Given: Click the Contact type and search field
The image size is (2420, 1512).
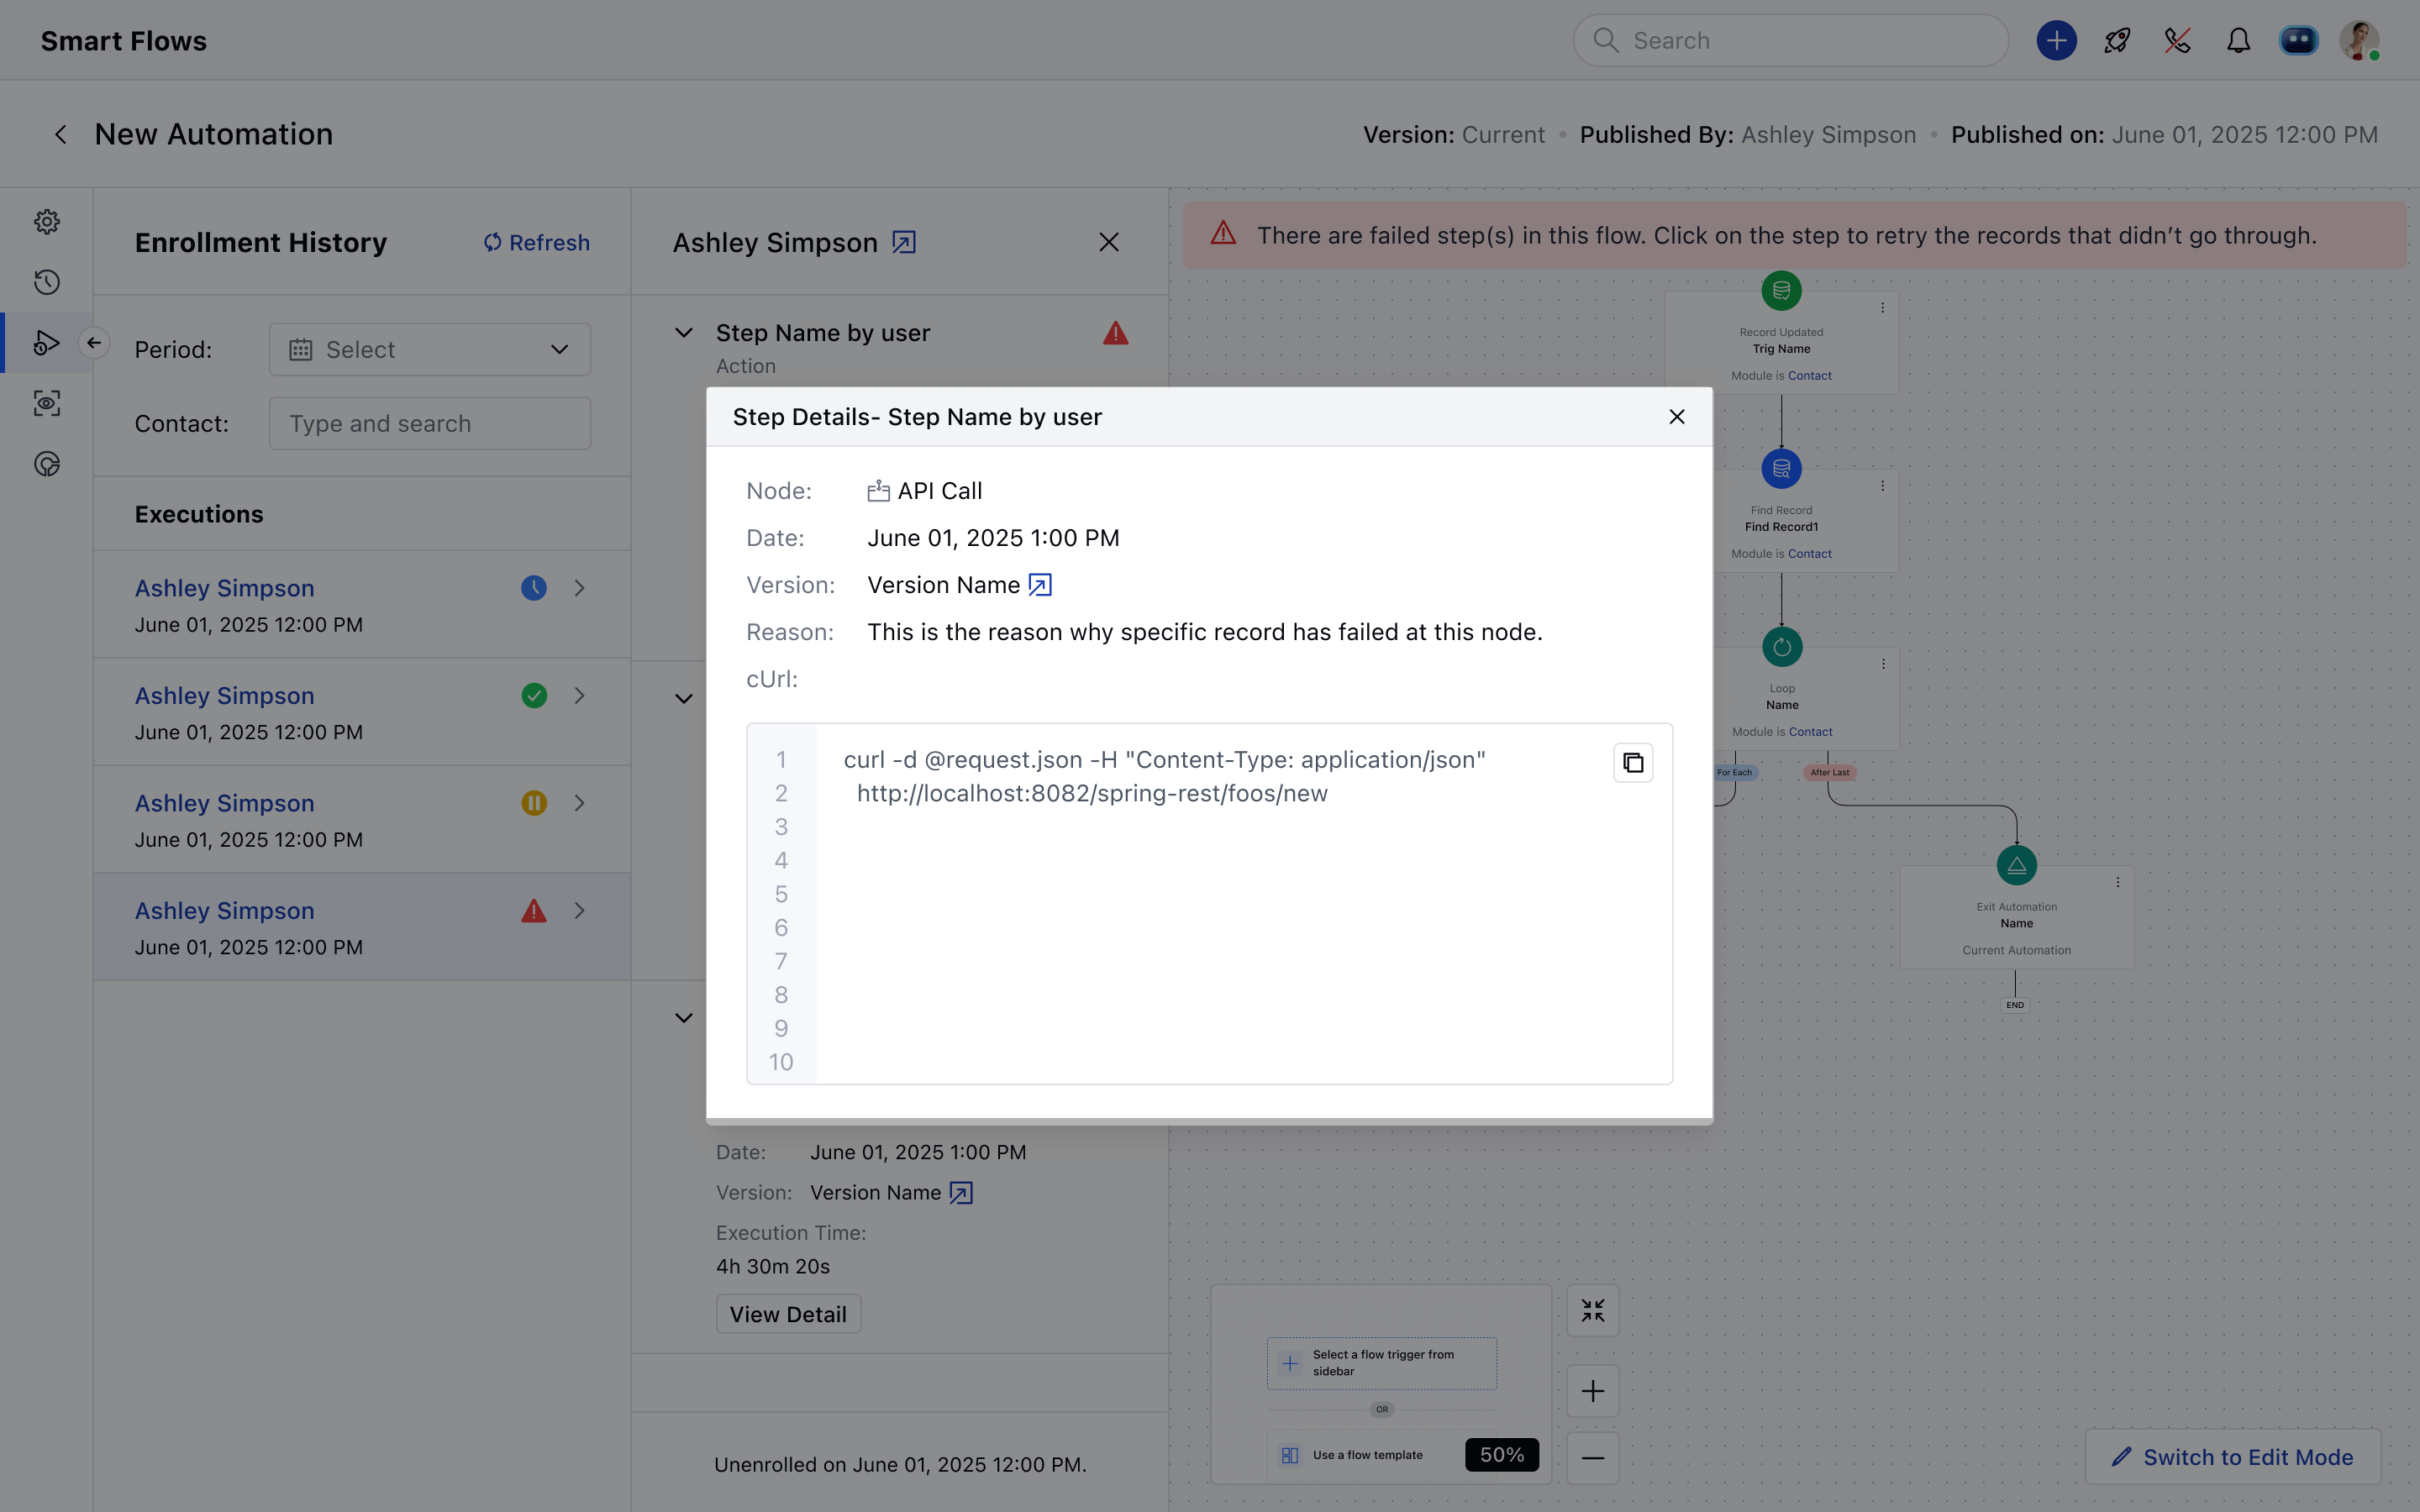Looking at the screenshot, I should pyautogui.click(x=429, y=424).
